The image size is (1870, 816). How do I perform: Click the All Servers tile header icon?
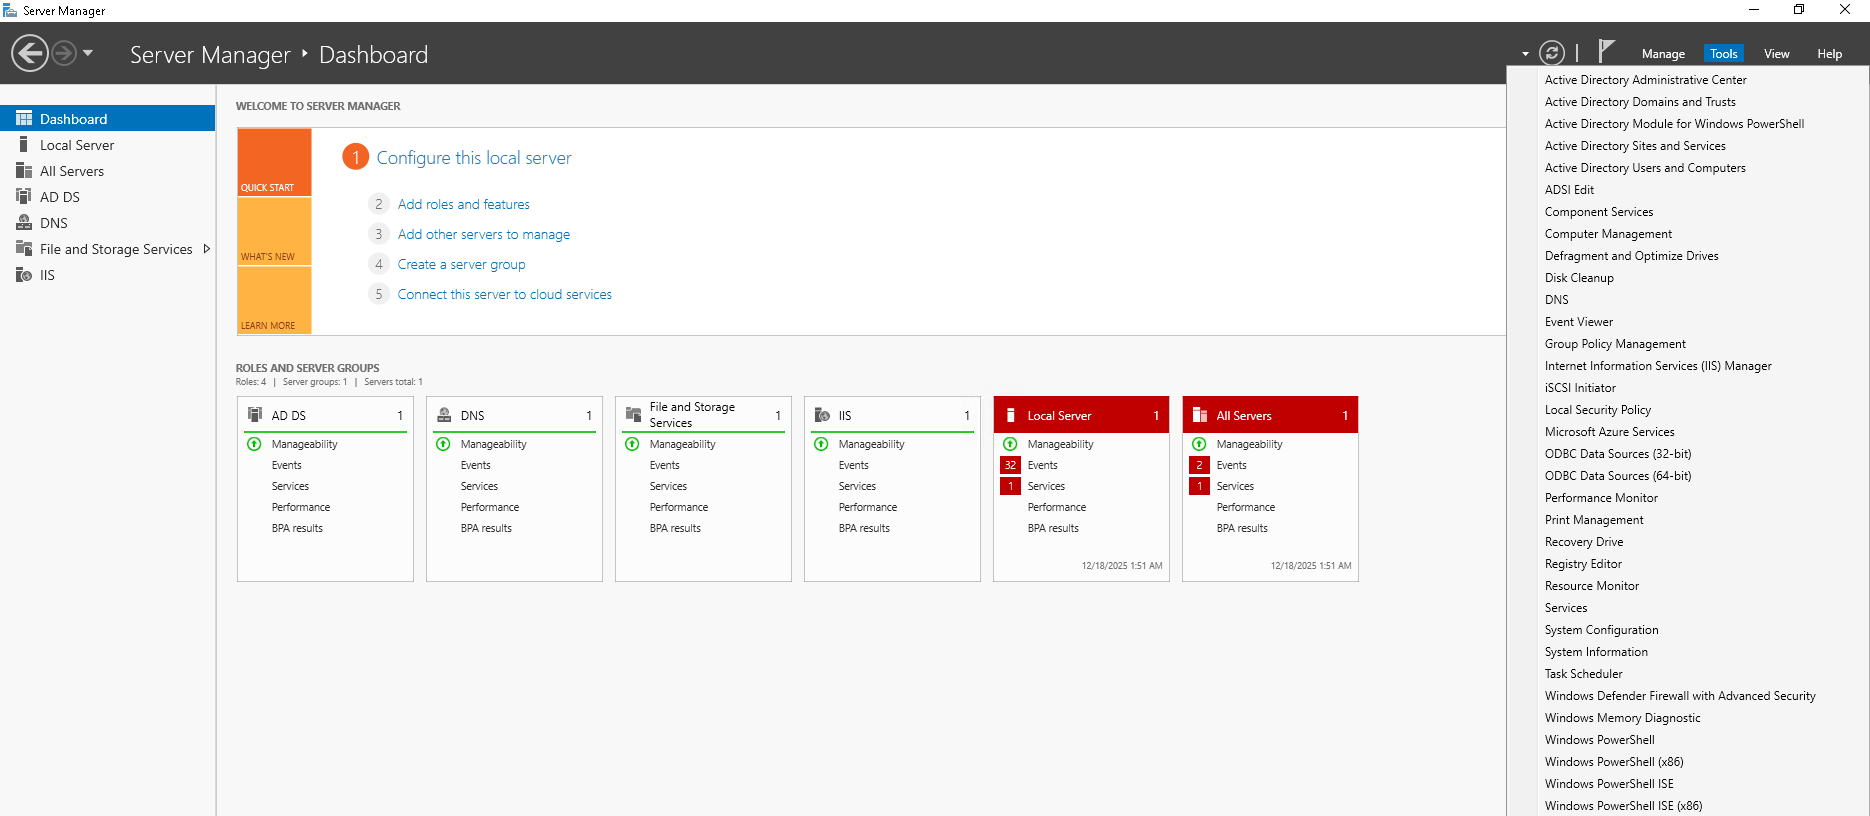[1200, 415]
